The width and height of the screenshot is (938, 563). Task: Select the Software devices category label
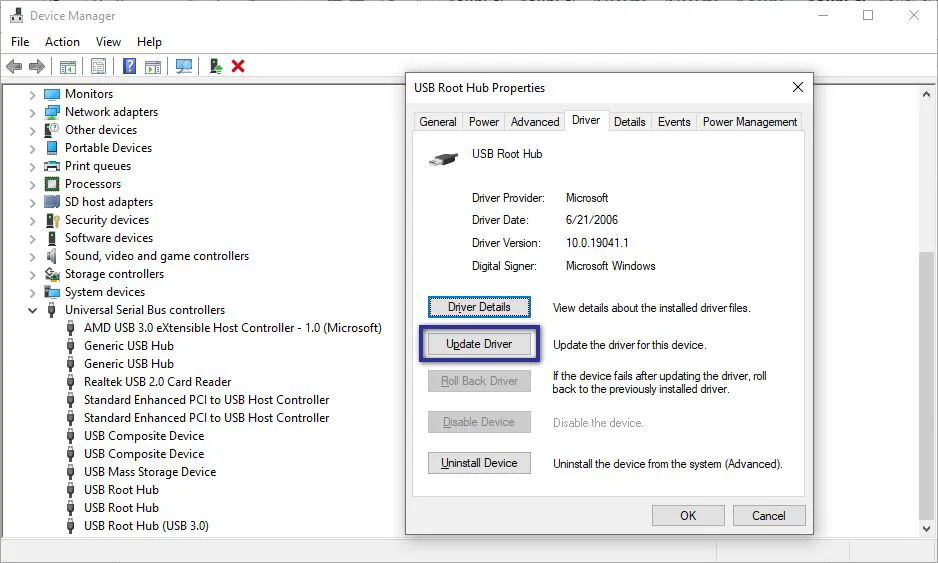coord(109,238)
